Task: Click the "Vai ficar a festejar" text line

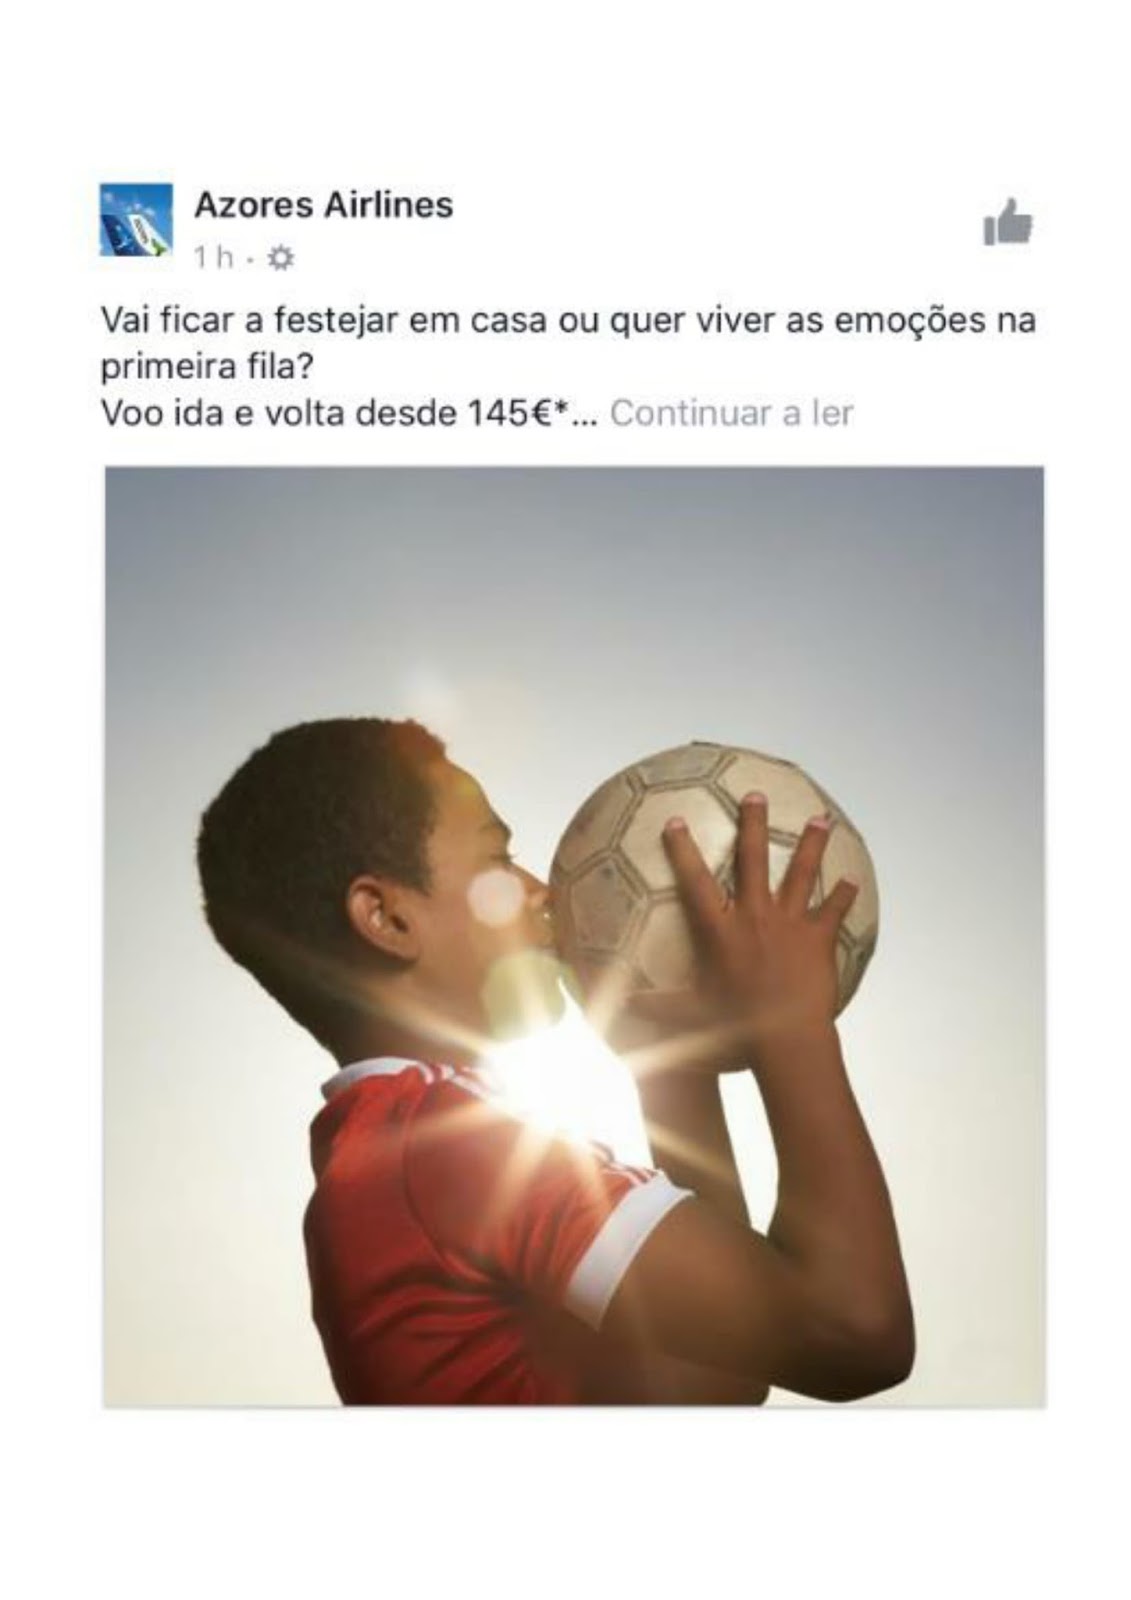Action: pyautogui.click(x=568, y=322)
